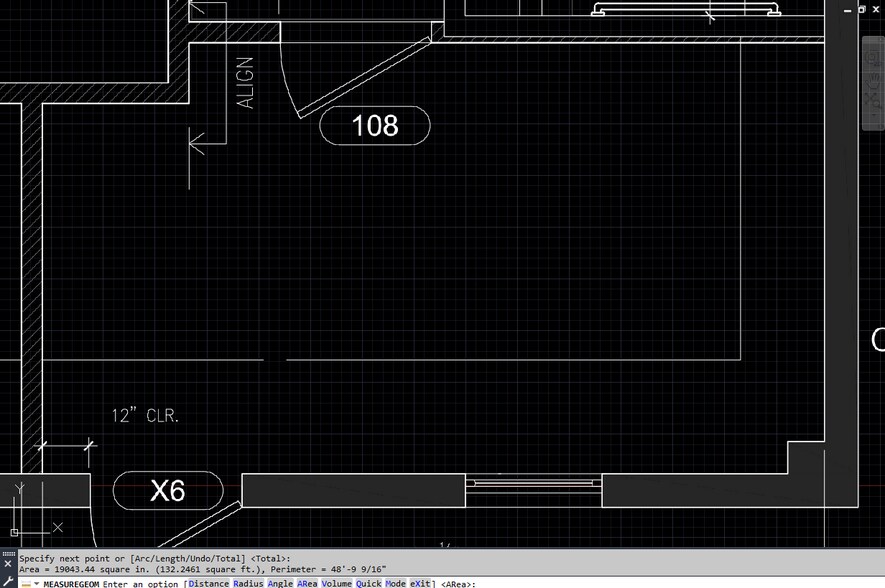Click the command prompt icon beside MEASUREGEOM
The width and height of the screenshot is (885, 588).
coord(26,583)
